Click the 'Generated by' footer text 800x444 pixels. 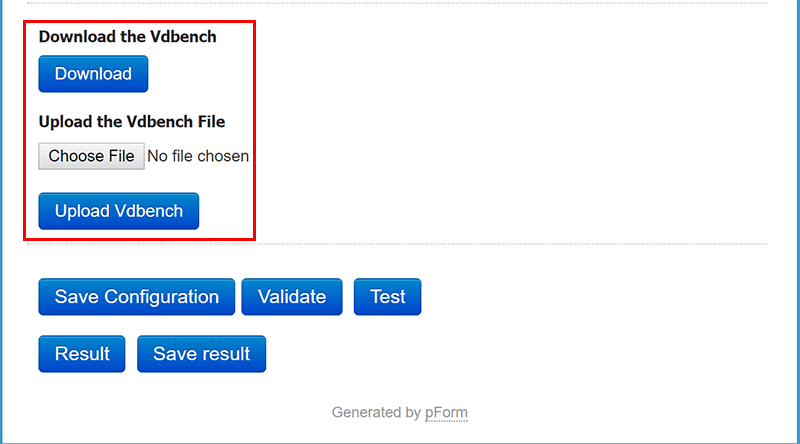point(376,412)
